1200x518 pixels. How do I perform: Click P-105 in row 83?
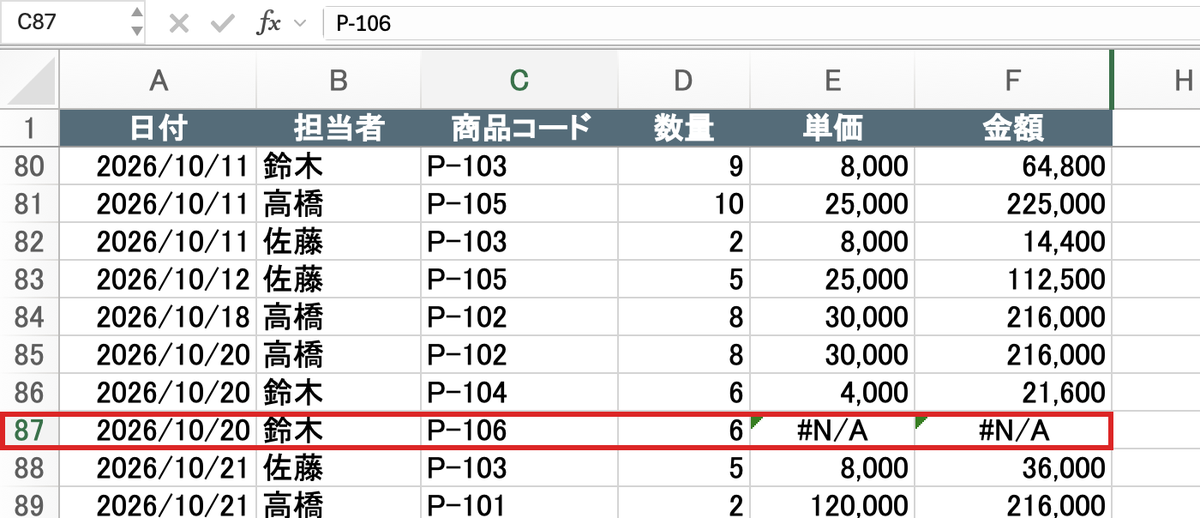pos(518,279)
